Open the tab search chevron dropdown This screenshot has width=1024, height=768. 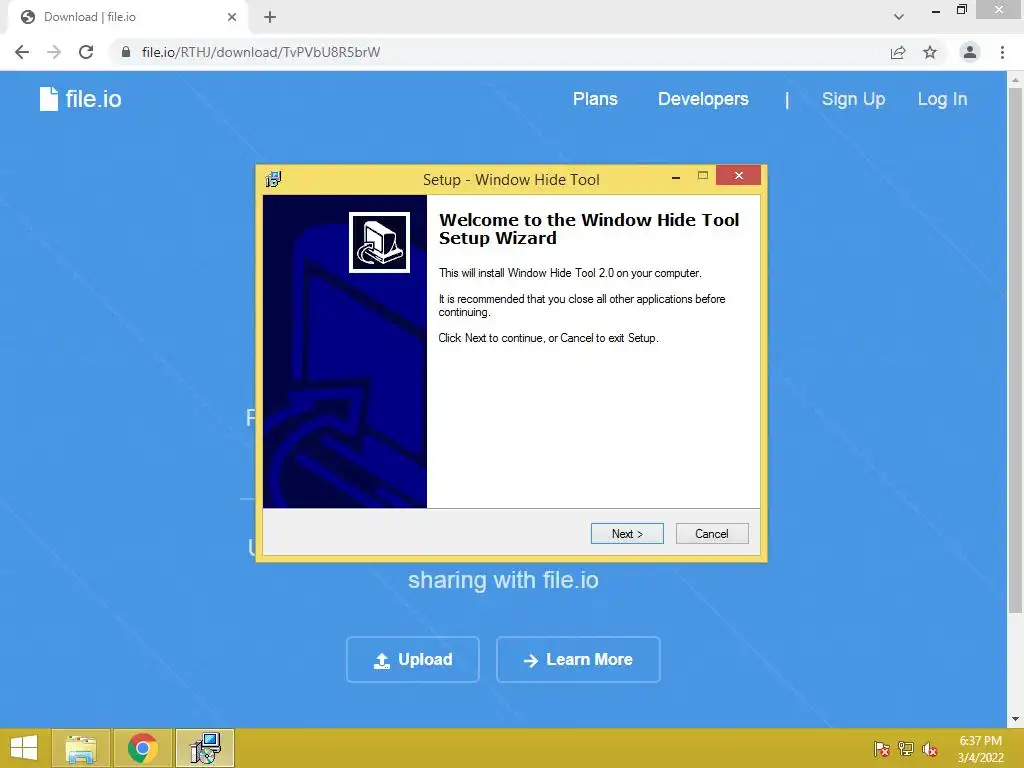899,17
